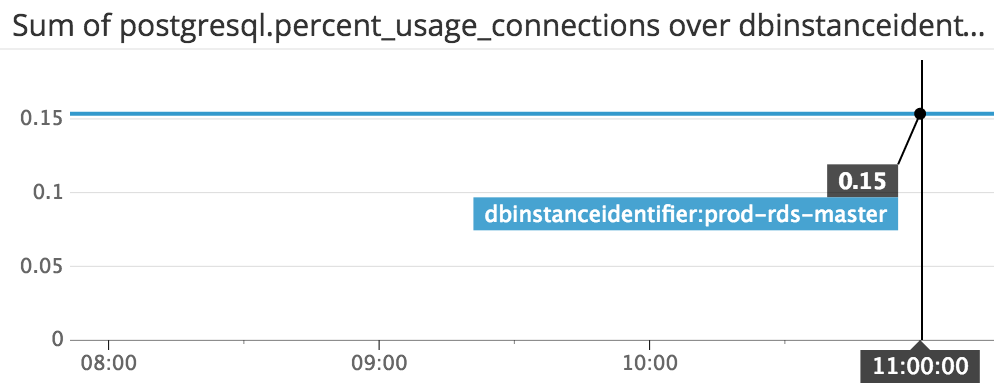Click the blue series line near 09:00
The image size is (994, 390).
[x=378, y=114]
